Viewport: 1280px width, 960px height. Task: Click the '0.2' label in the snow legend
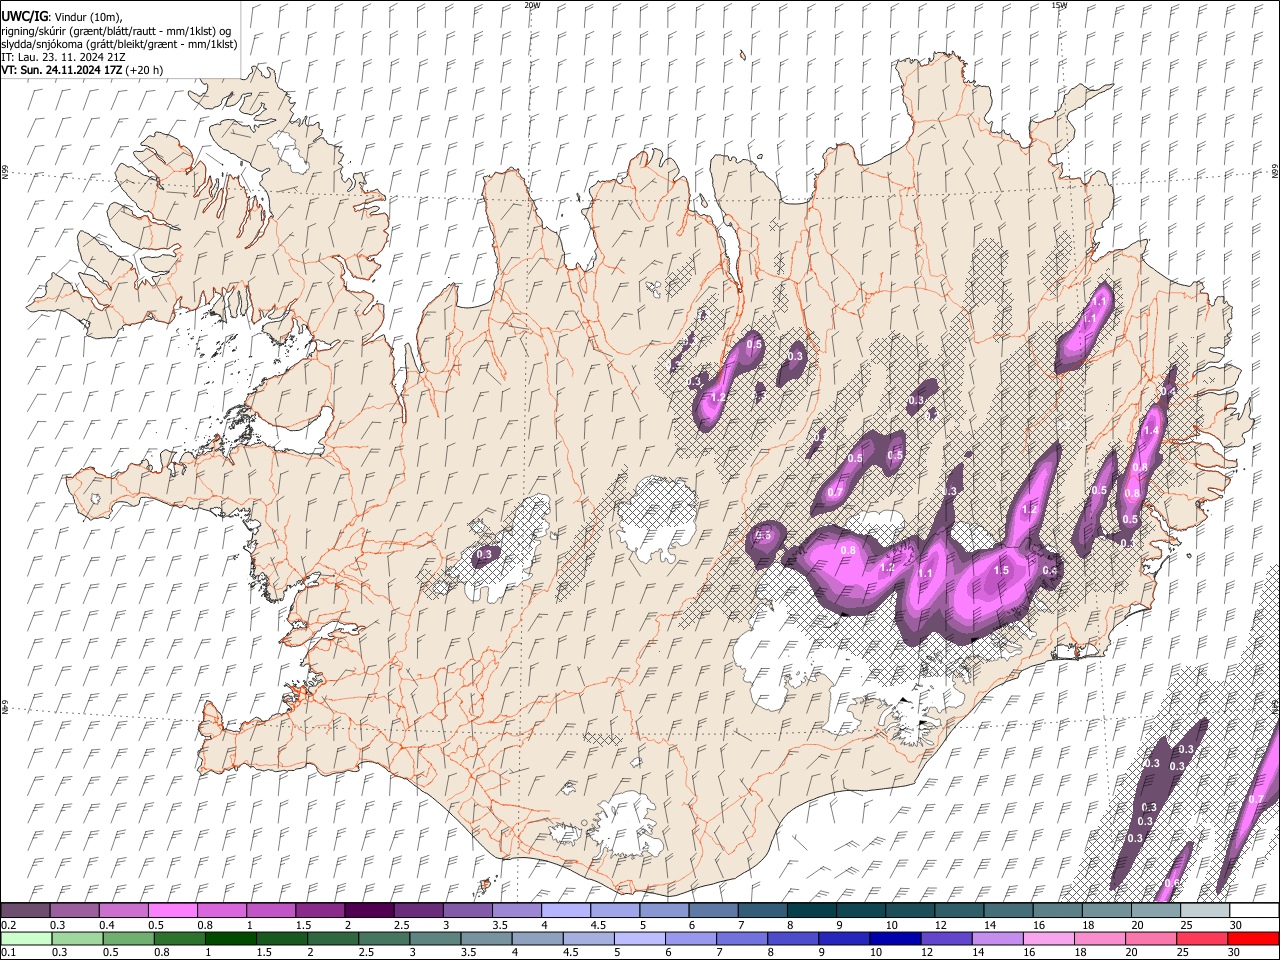tap(7, 925)
